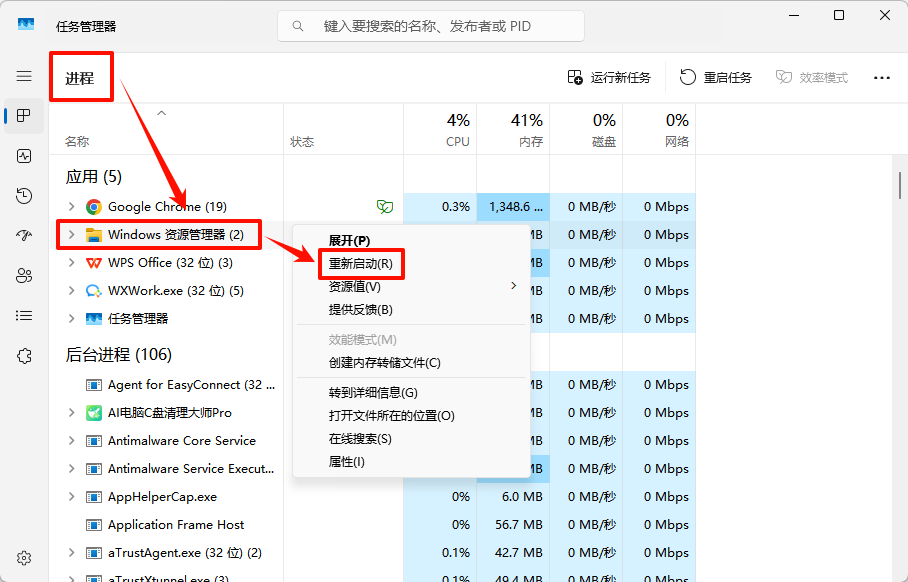908x582 pixels.
Task: Select 属性(I) in the context menu
Action: pos(347,462)
